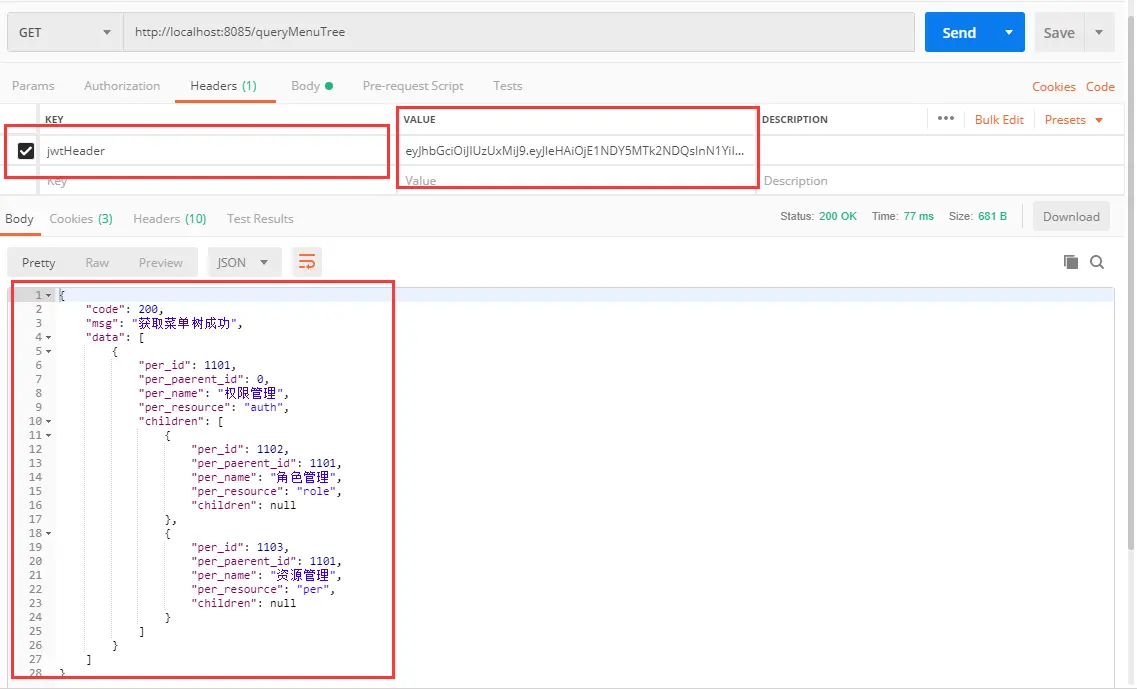Toggle line wrap icon
The height and width of the screenshot is (689, 1137).
pyautogui.click(x=307, y=262)
